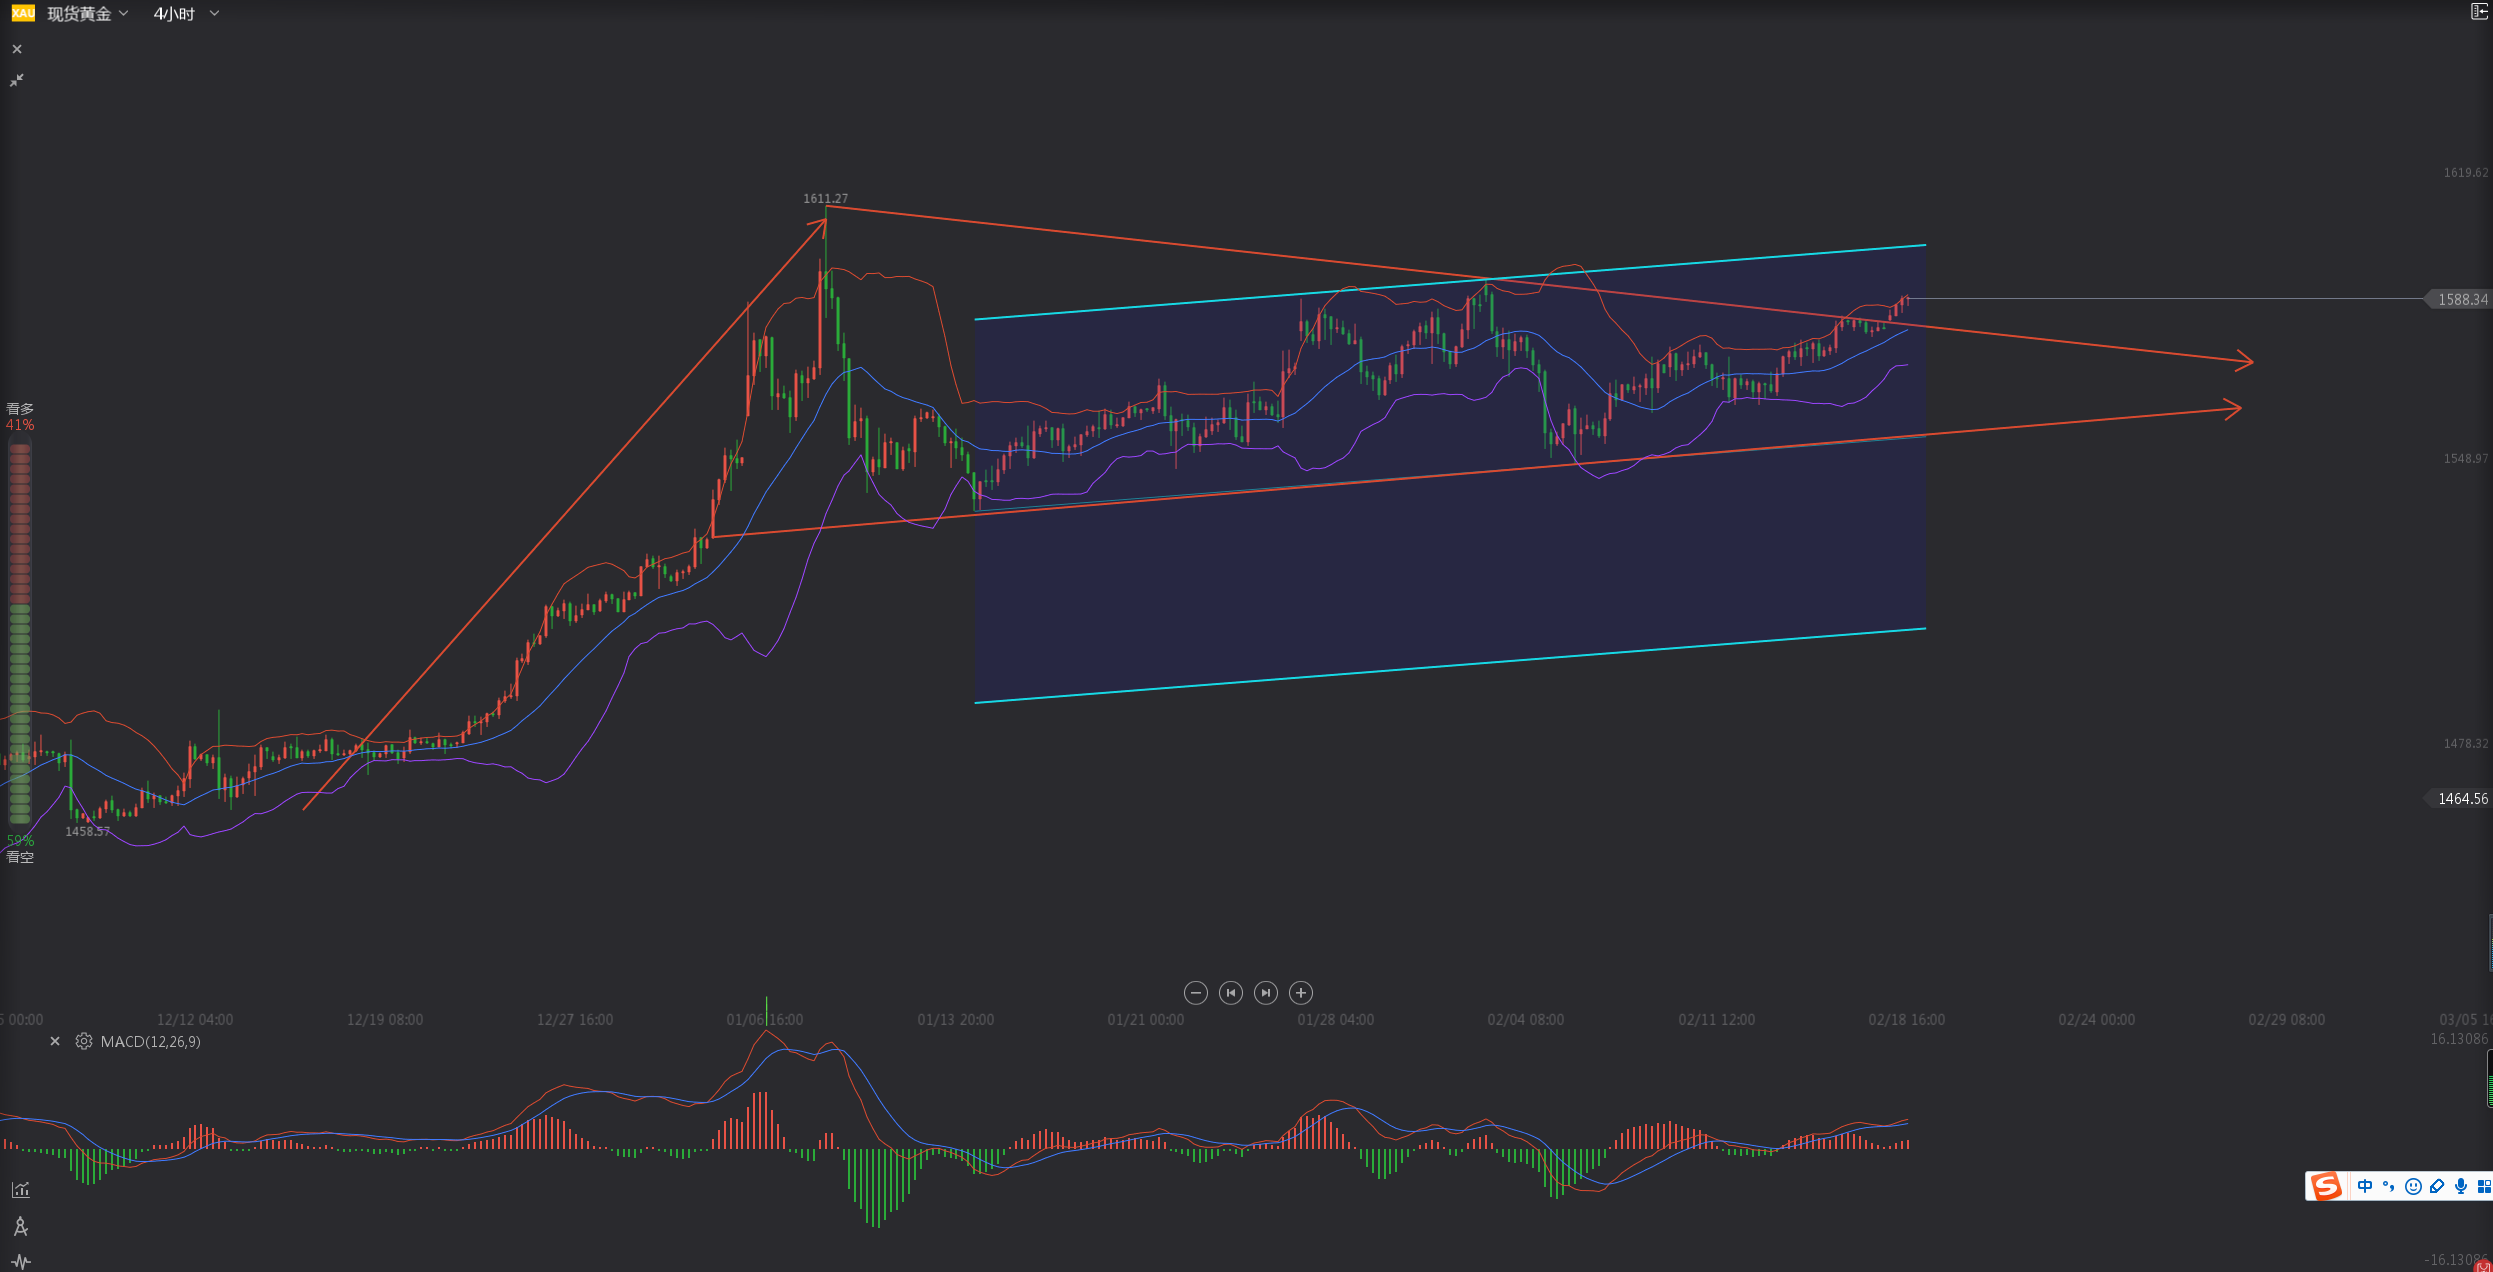The height and width of the screenshot is (1272, 2493).
Task: Jump to the latest candle
Action: point(1265,992)
